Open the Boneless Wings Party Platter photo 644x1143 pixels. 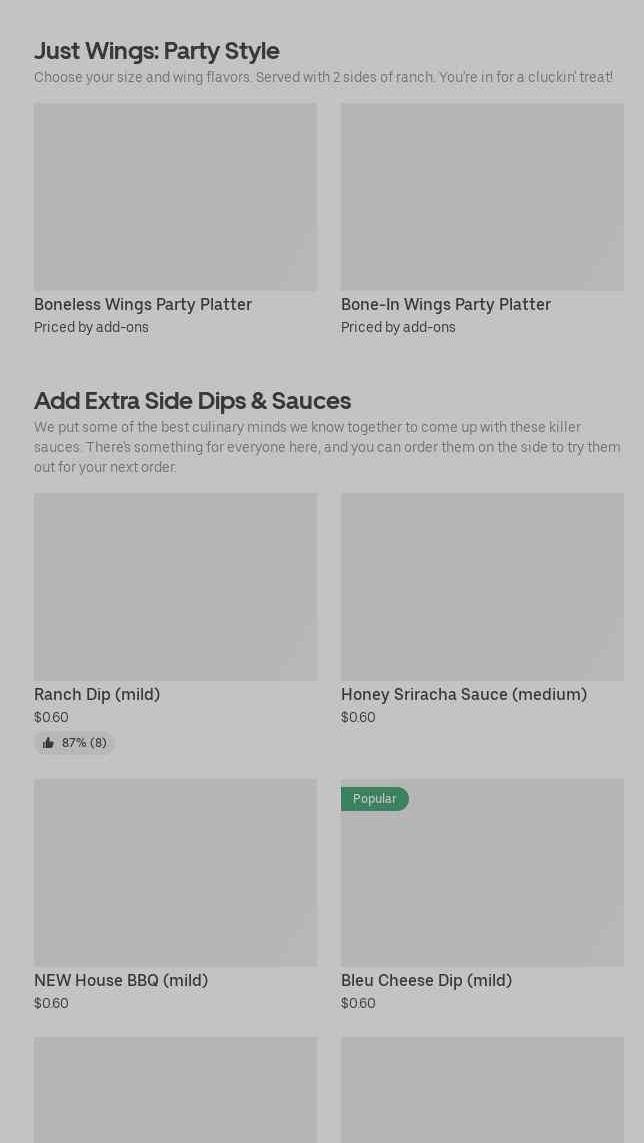[x=175, y=197]
